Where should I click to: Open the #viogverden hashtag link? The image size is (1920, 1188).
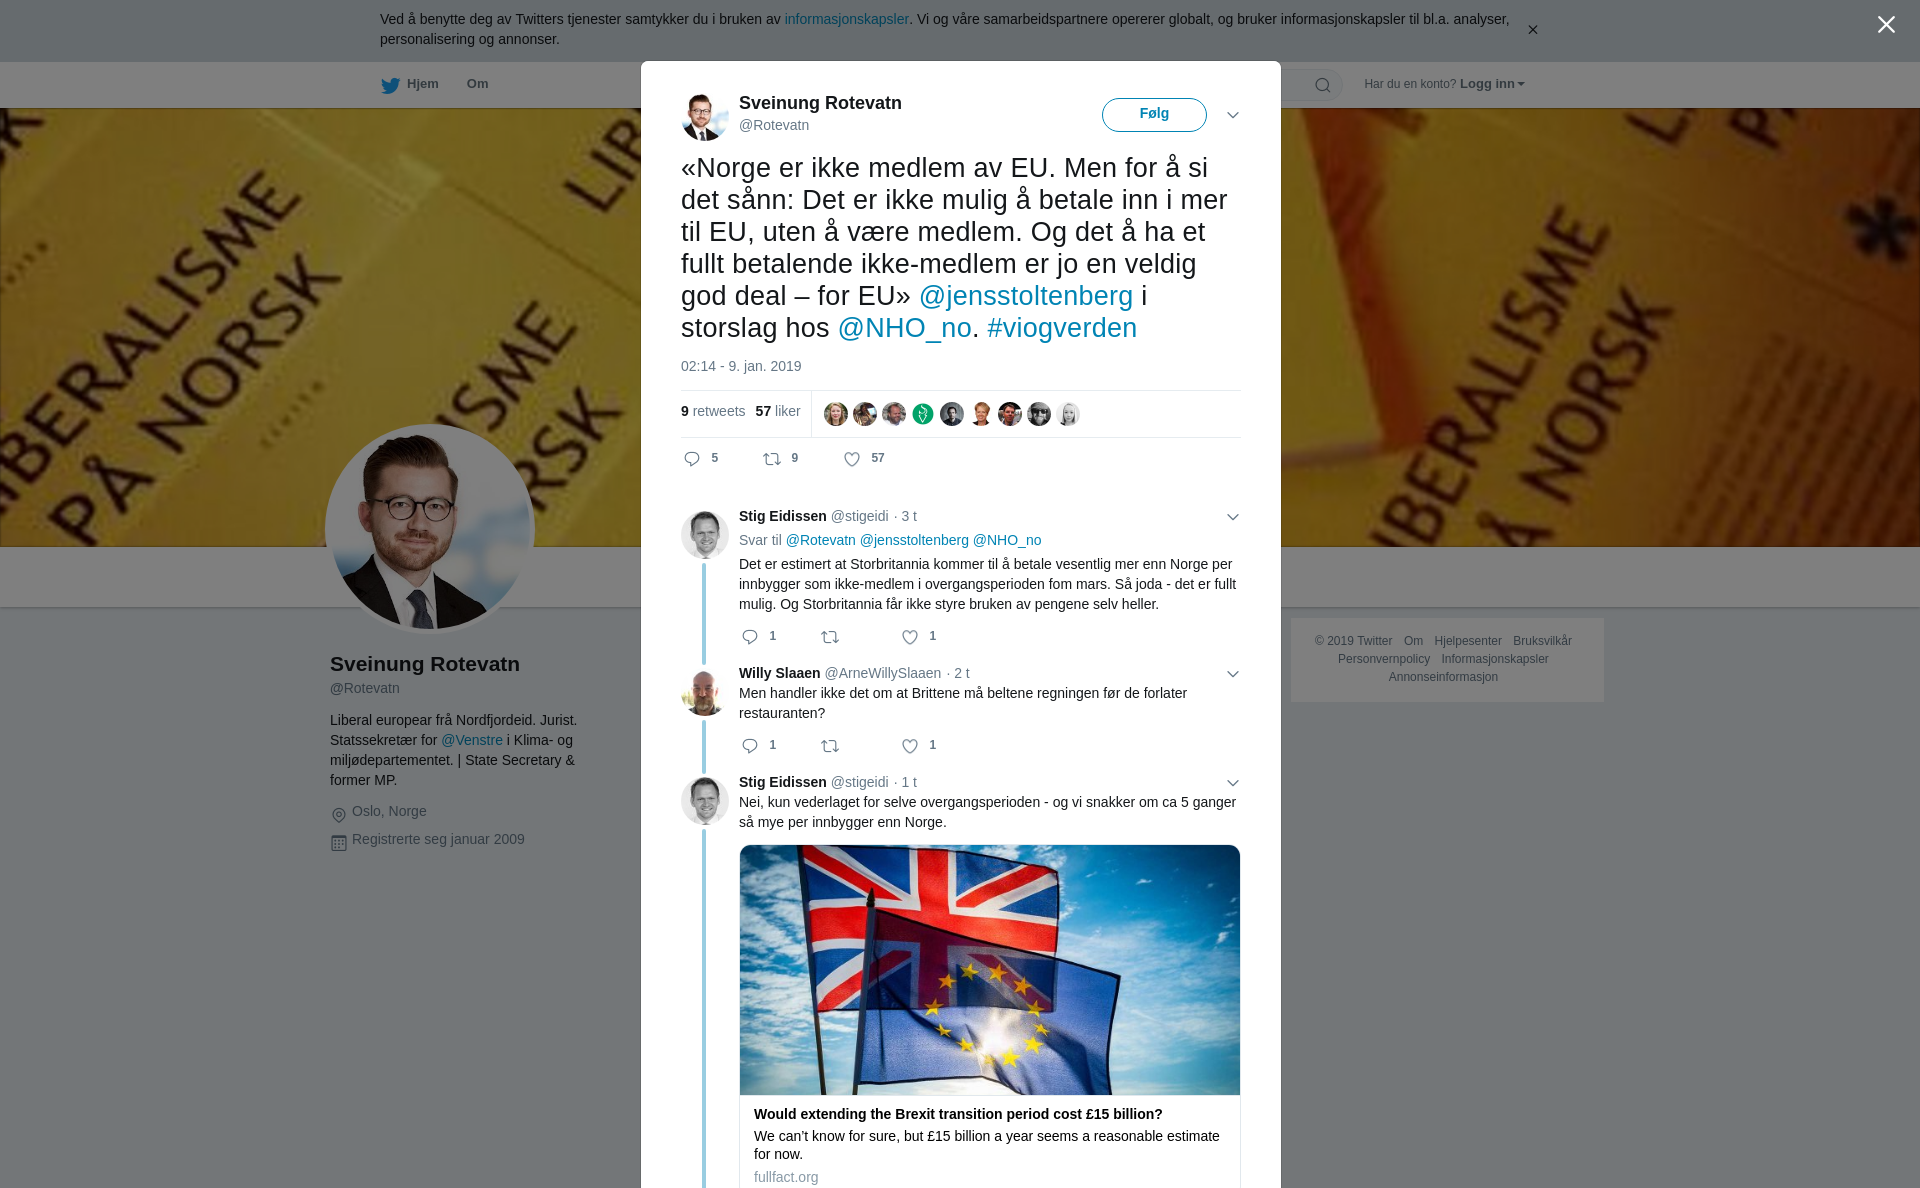coord(1062,328)
